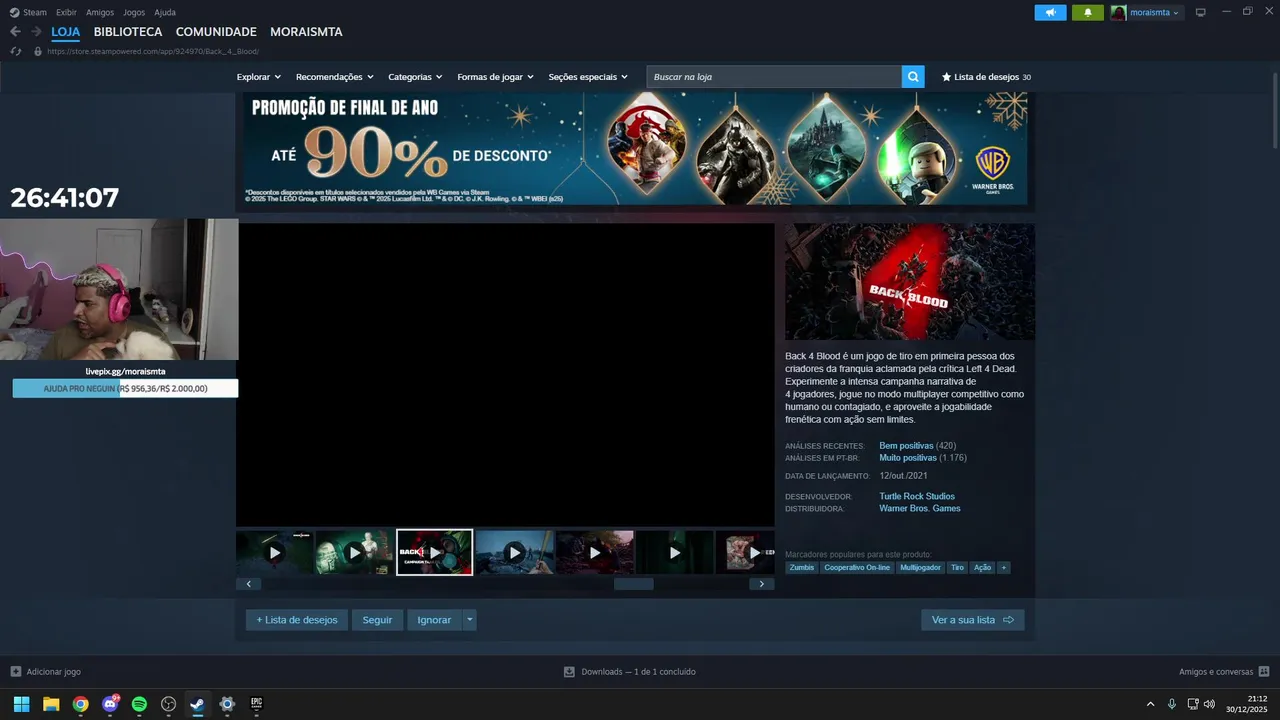Screen dimensions: 1280x720
Task: Click the Seguir button
Action: pos(377,620)
